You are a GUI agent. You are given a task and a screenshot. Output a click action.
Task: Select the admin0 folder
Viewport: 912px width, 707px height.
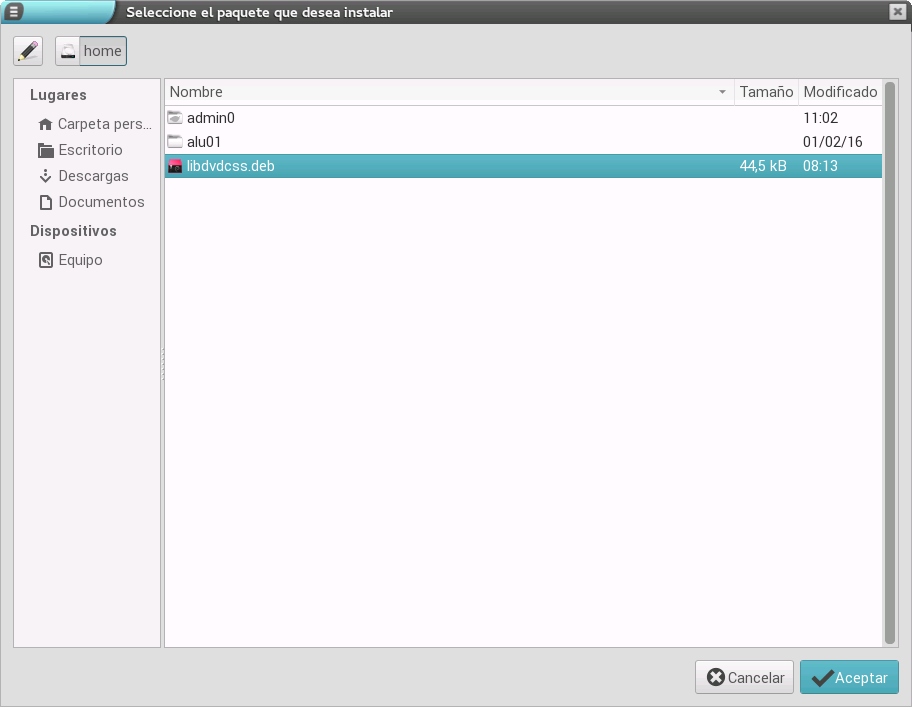click(210, 118)
